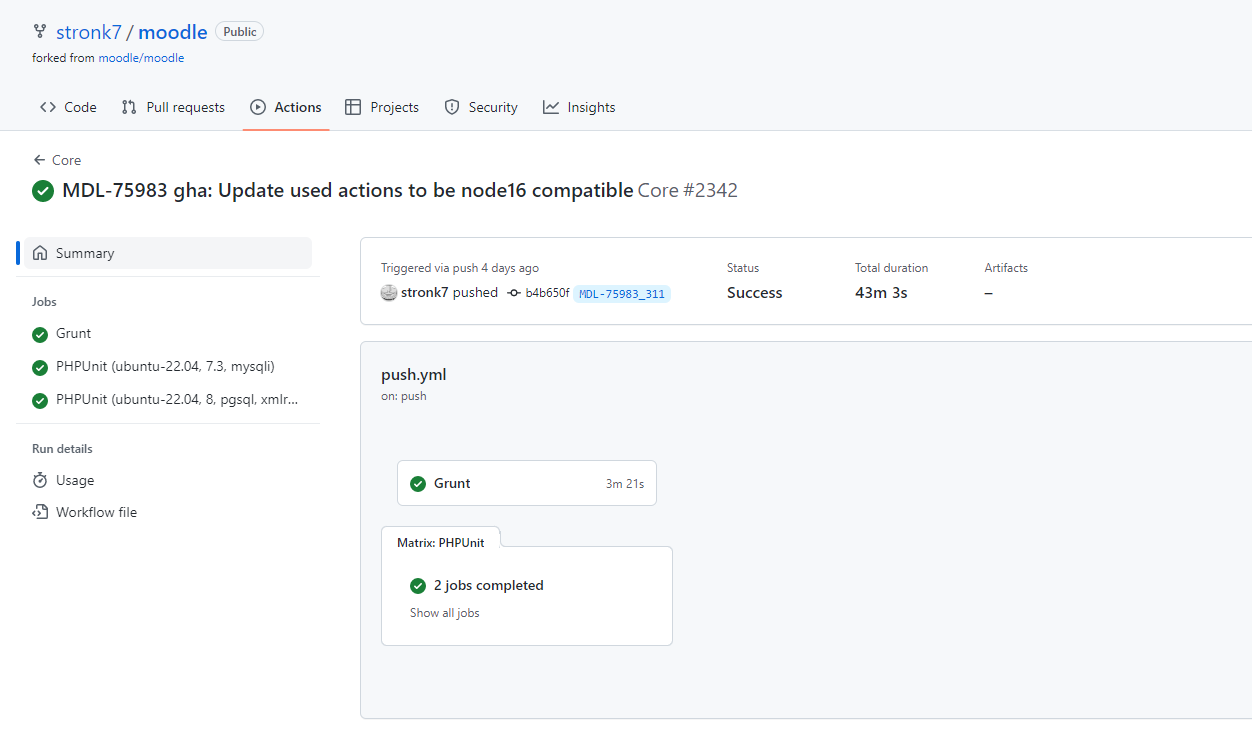The image size is (1252, 734).
Task: Click the left arrow icon before Core
Action: coord(39,160)
